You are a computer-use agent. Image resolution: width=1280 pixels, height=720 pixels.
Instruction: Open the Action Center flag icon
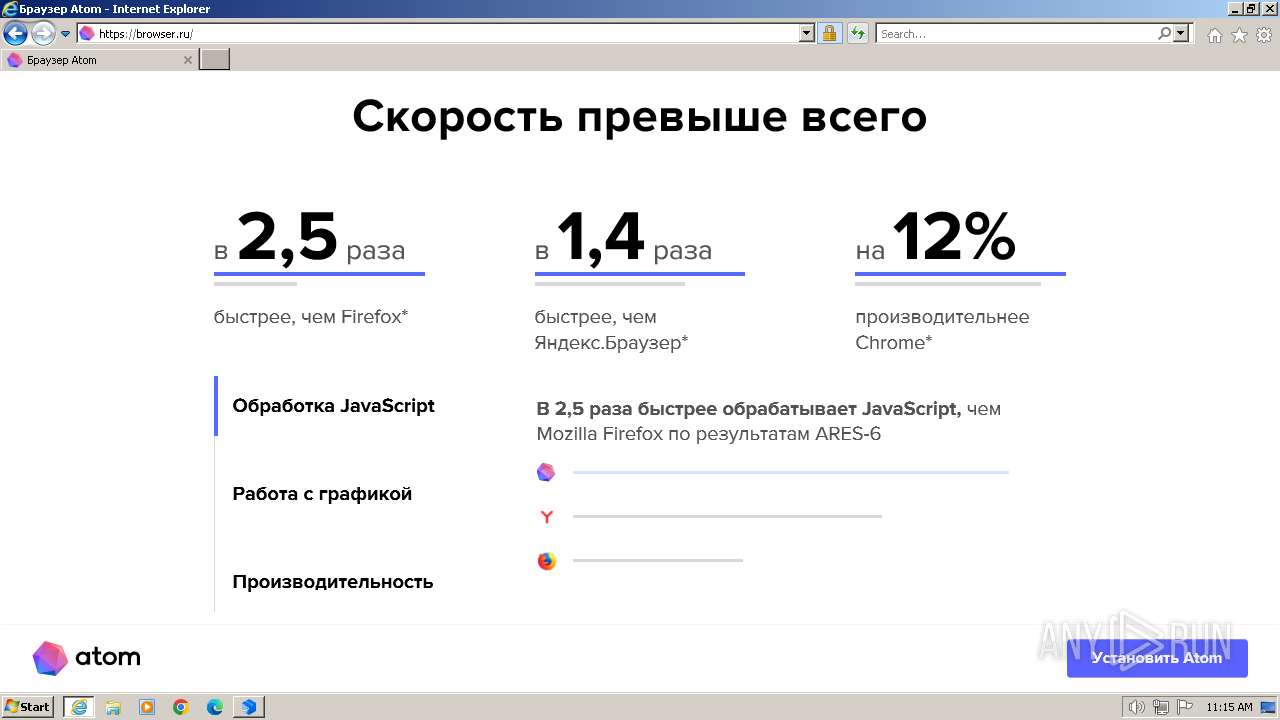point(1185,707)
